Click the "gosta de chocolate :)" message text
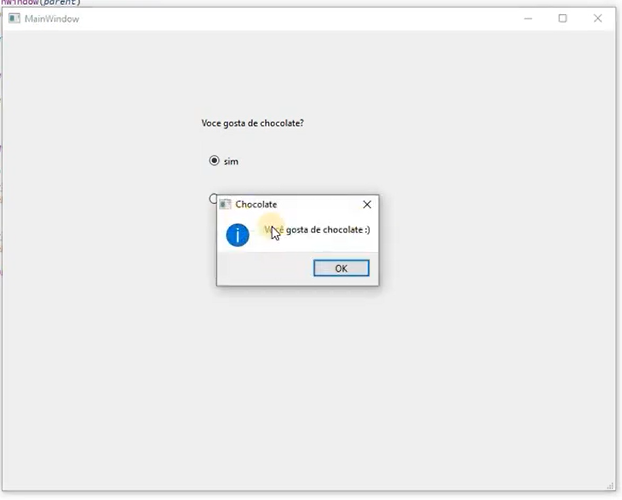Image resolution: width=622 pixels, height=500 pixels. tap(327, 230)
